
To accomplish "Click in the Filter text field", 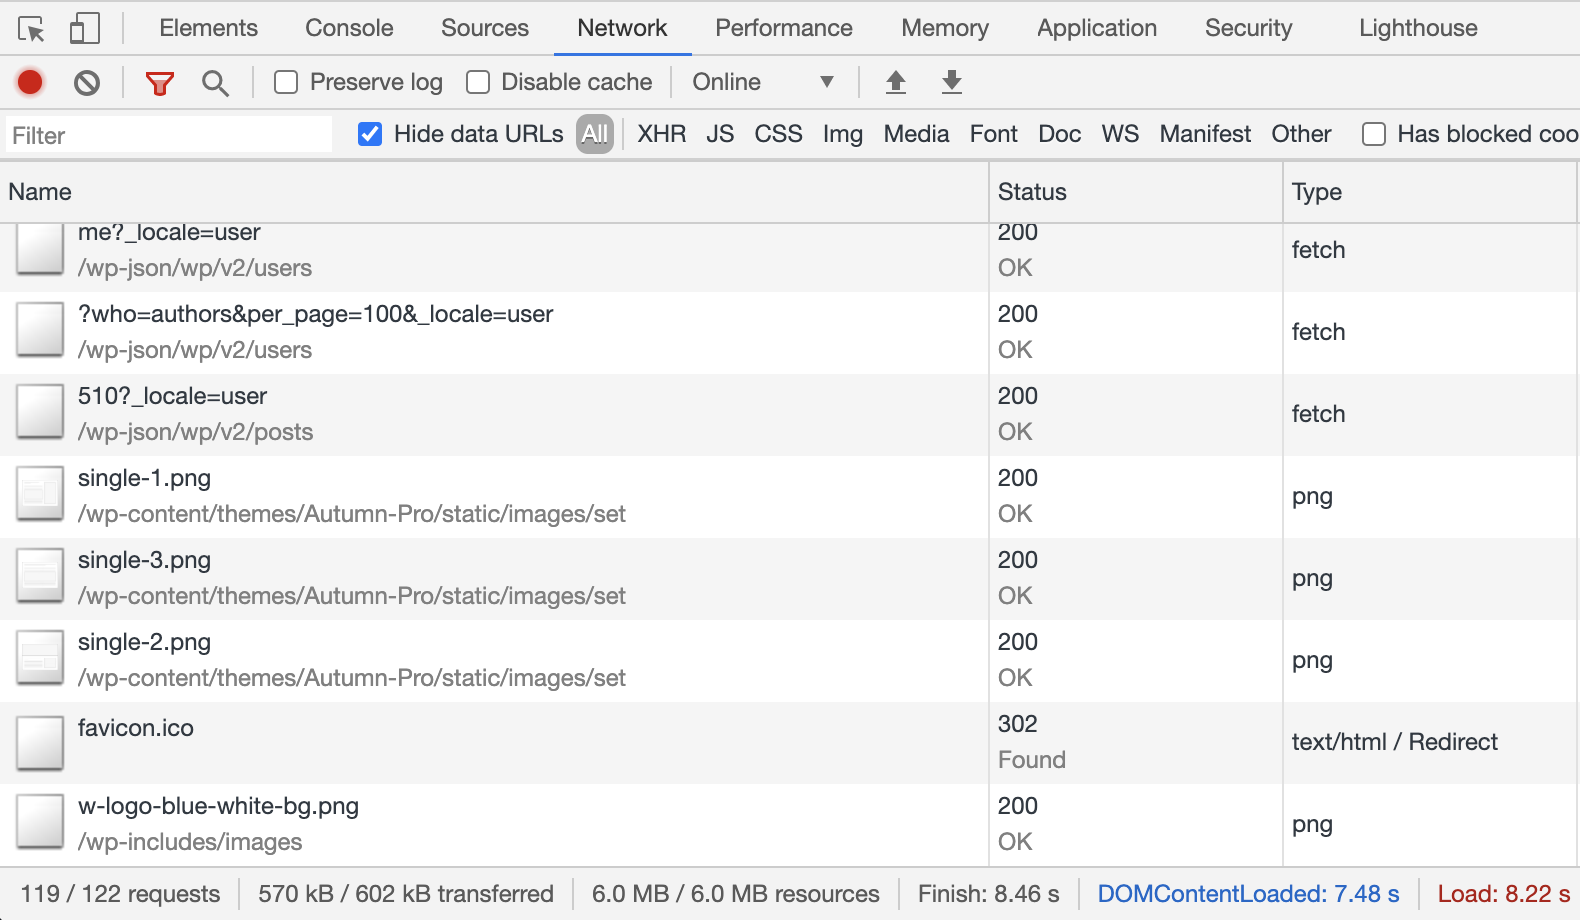I will click(168, 135).
